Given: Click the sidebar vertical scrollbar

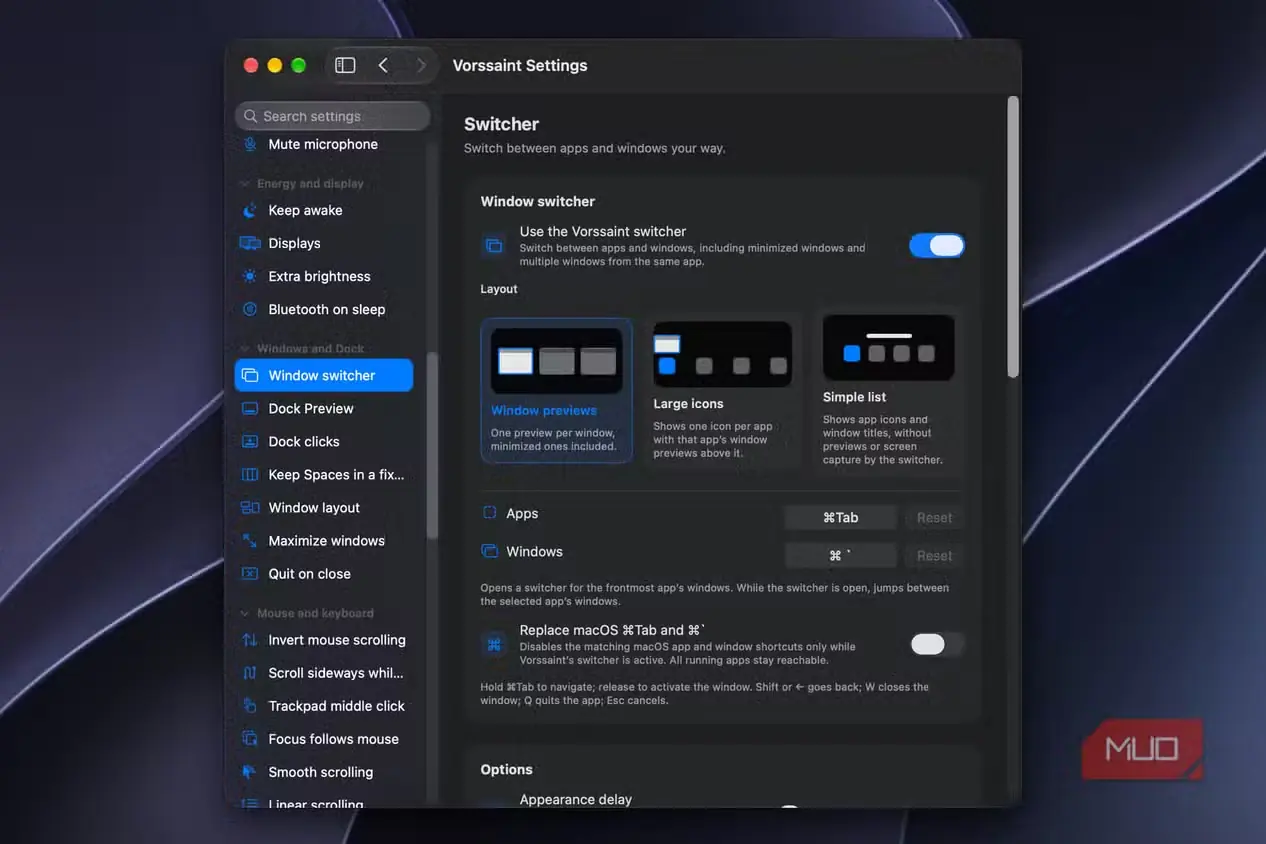Looking at the screenshot, I should point(432,445).
